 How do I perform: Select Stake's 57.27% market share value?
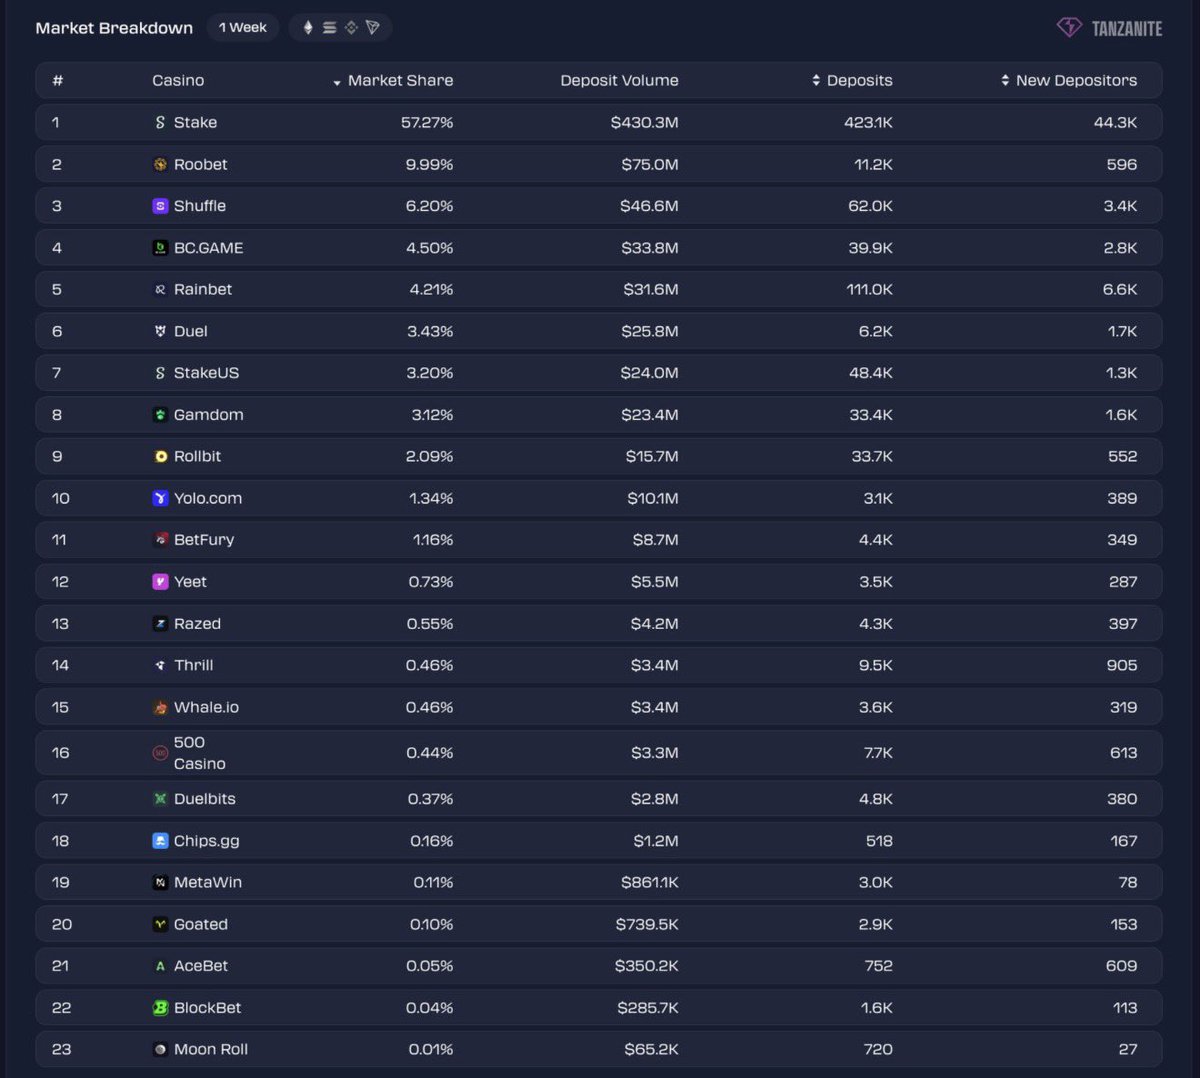[x=427, y=122]
